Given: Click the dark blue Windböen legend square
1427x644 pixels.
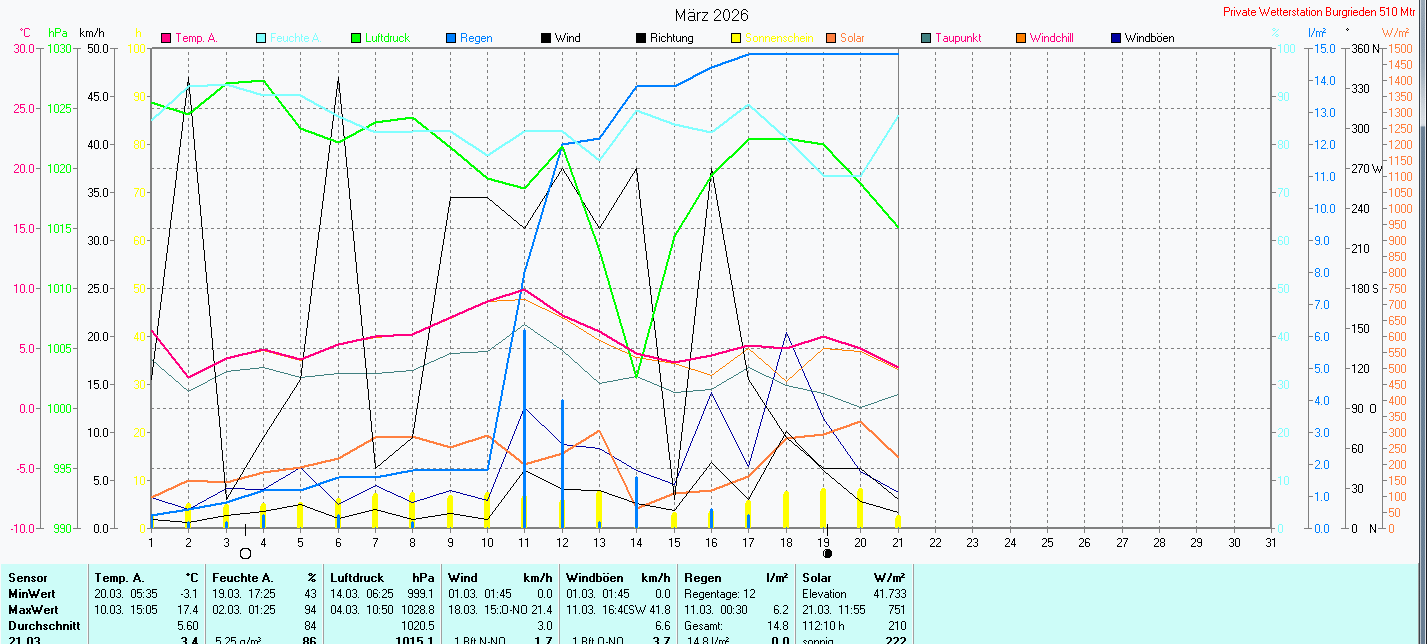Looking at the screenshot, I should coord(1116,38).
